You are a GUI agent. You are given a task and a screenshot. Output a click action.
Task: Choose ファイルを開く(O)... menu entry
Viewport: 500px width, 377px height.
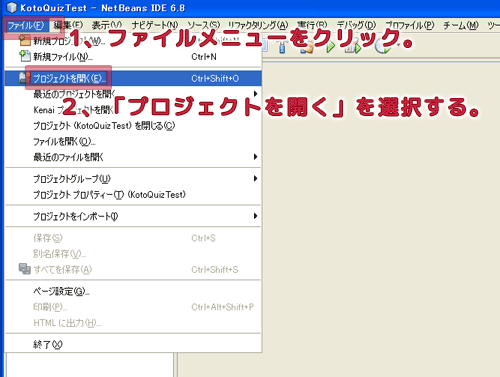tap(133, 141)
